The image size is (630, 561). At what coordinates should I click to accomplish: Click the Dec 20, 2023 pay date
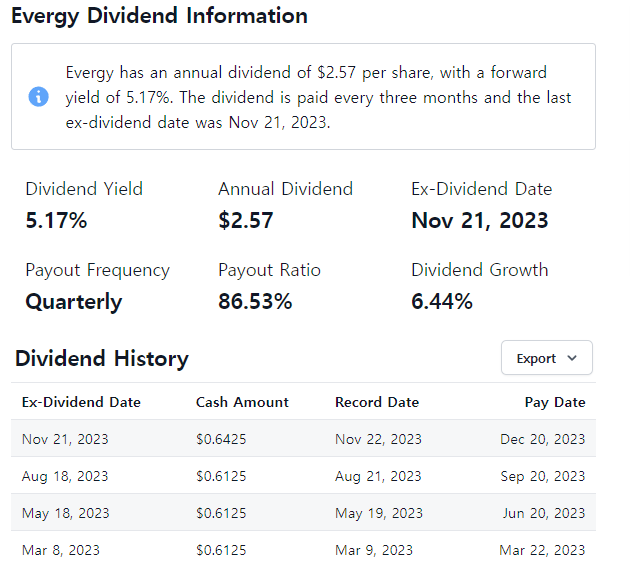coord(543,439)
